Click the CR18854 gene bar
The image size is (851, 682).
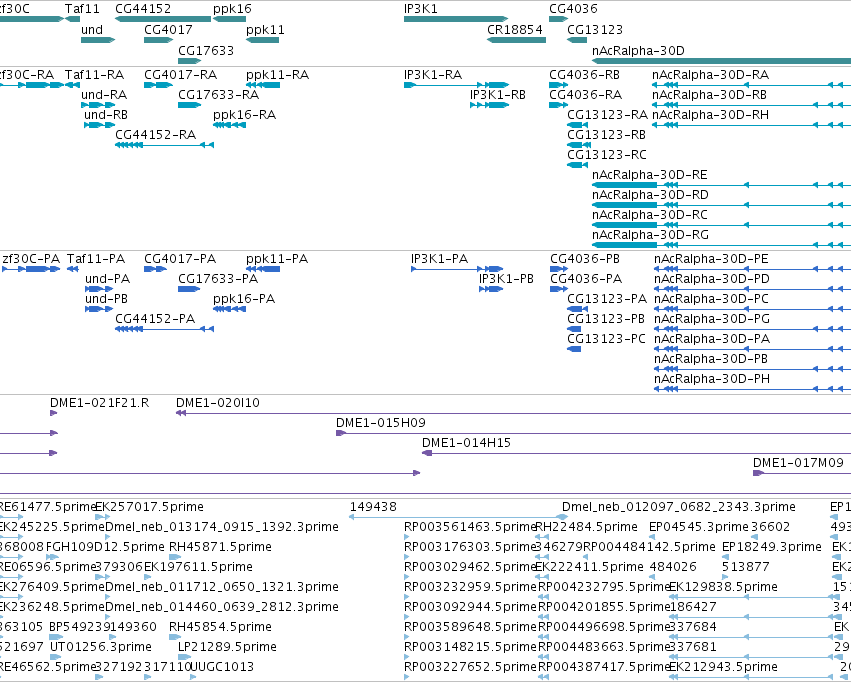(x=516, y=40)
